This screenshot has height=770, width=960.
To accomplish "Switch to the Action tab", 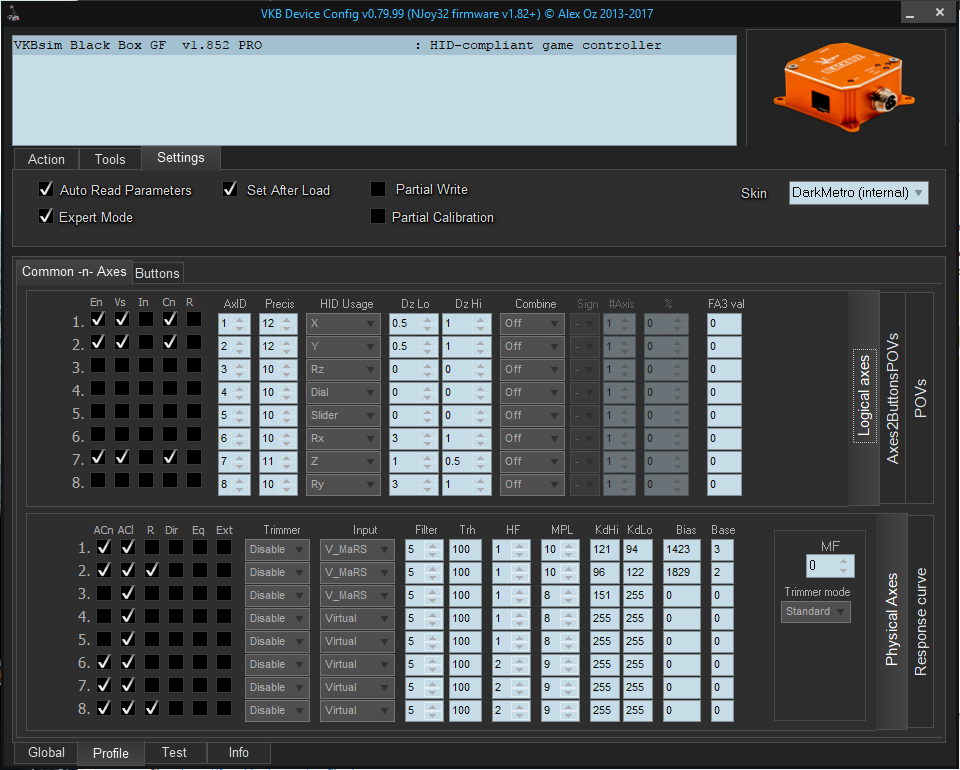I will pyautogui.click(x=46, y=159).
